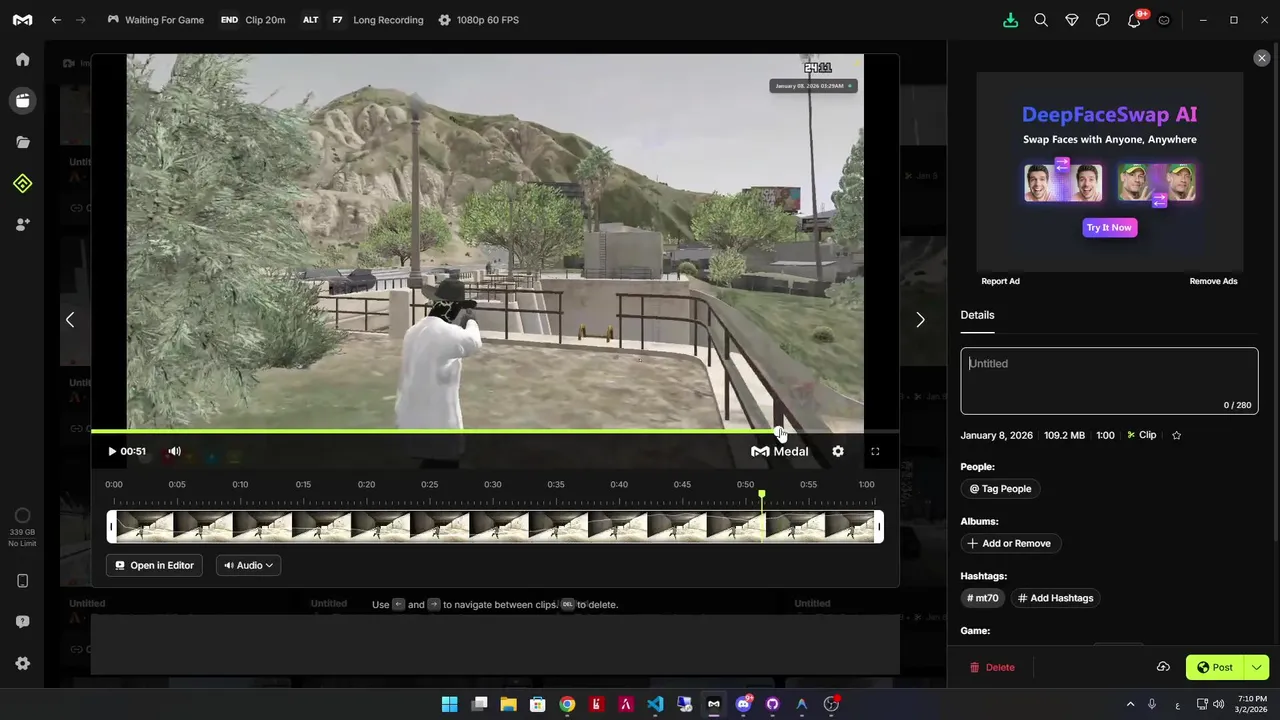1280x720 pixels.
Task: Click Tag People button
Action: [x=1000, y=489]
